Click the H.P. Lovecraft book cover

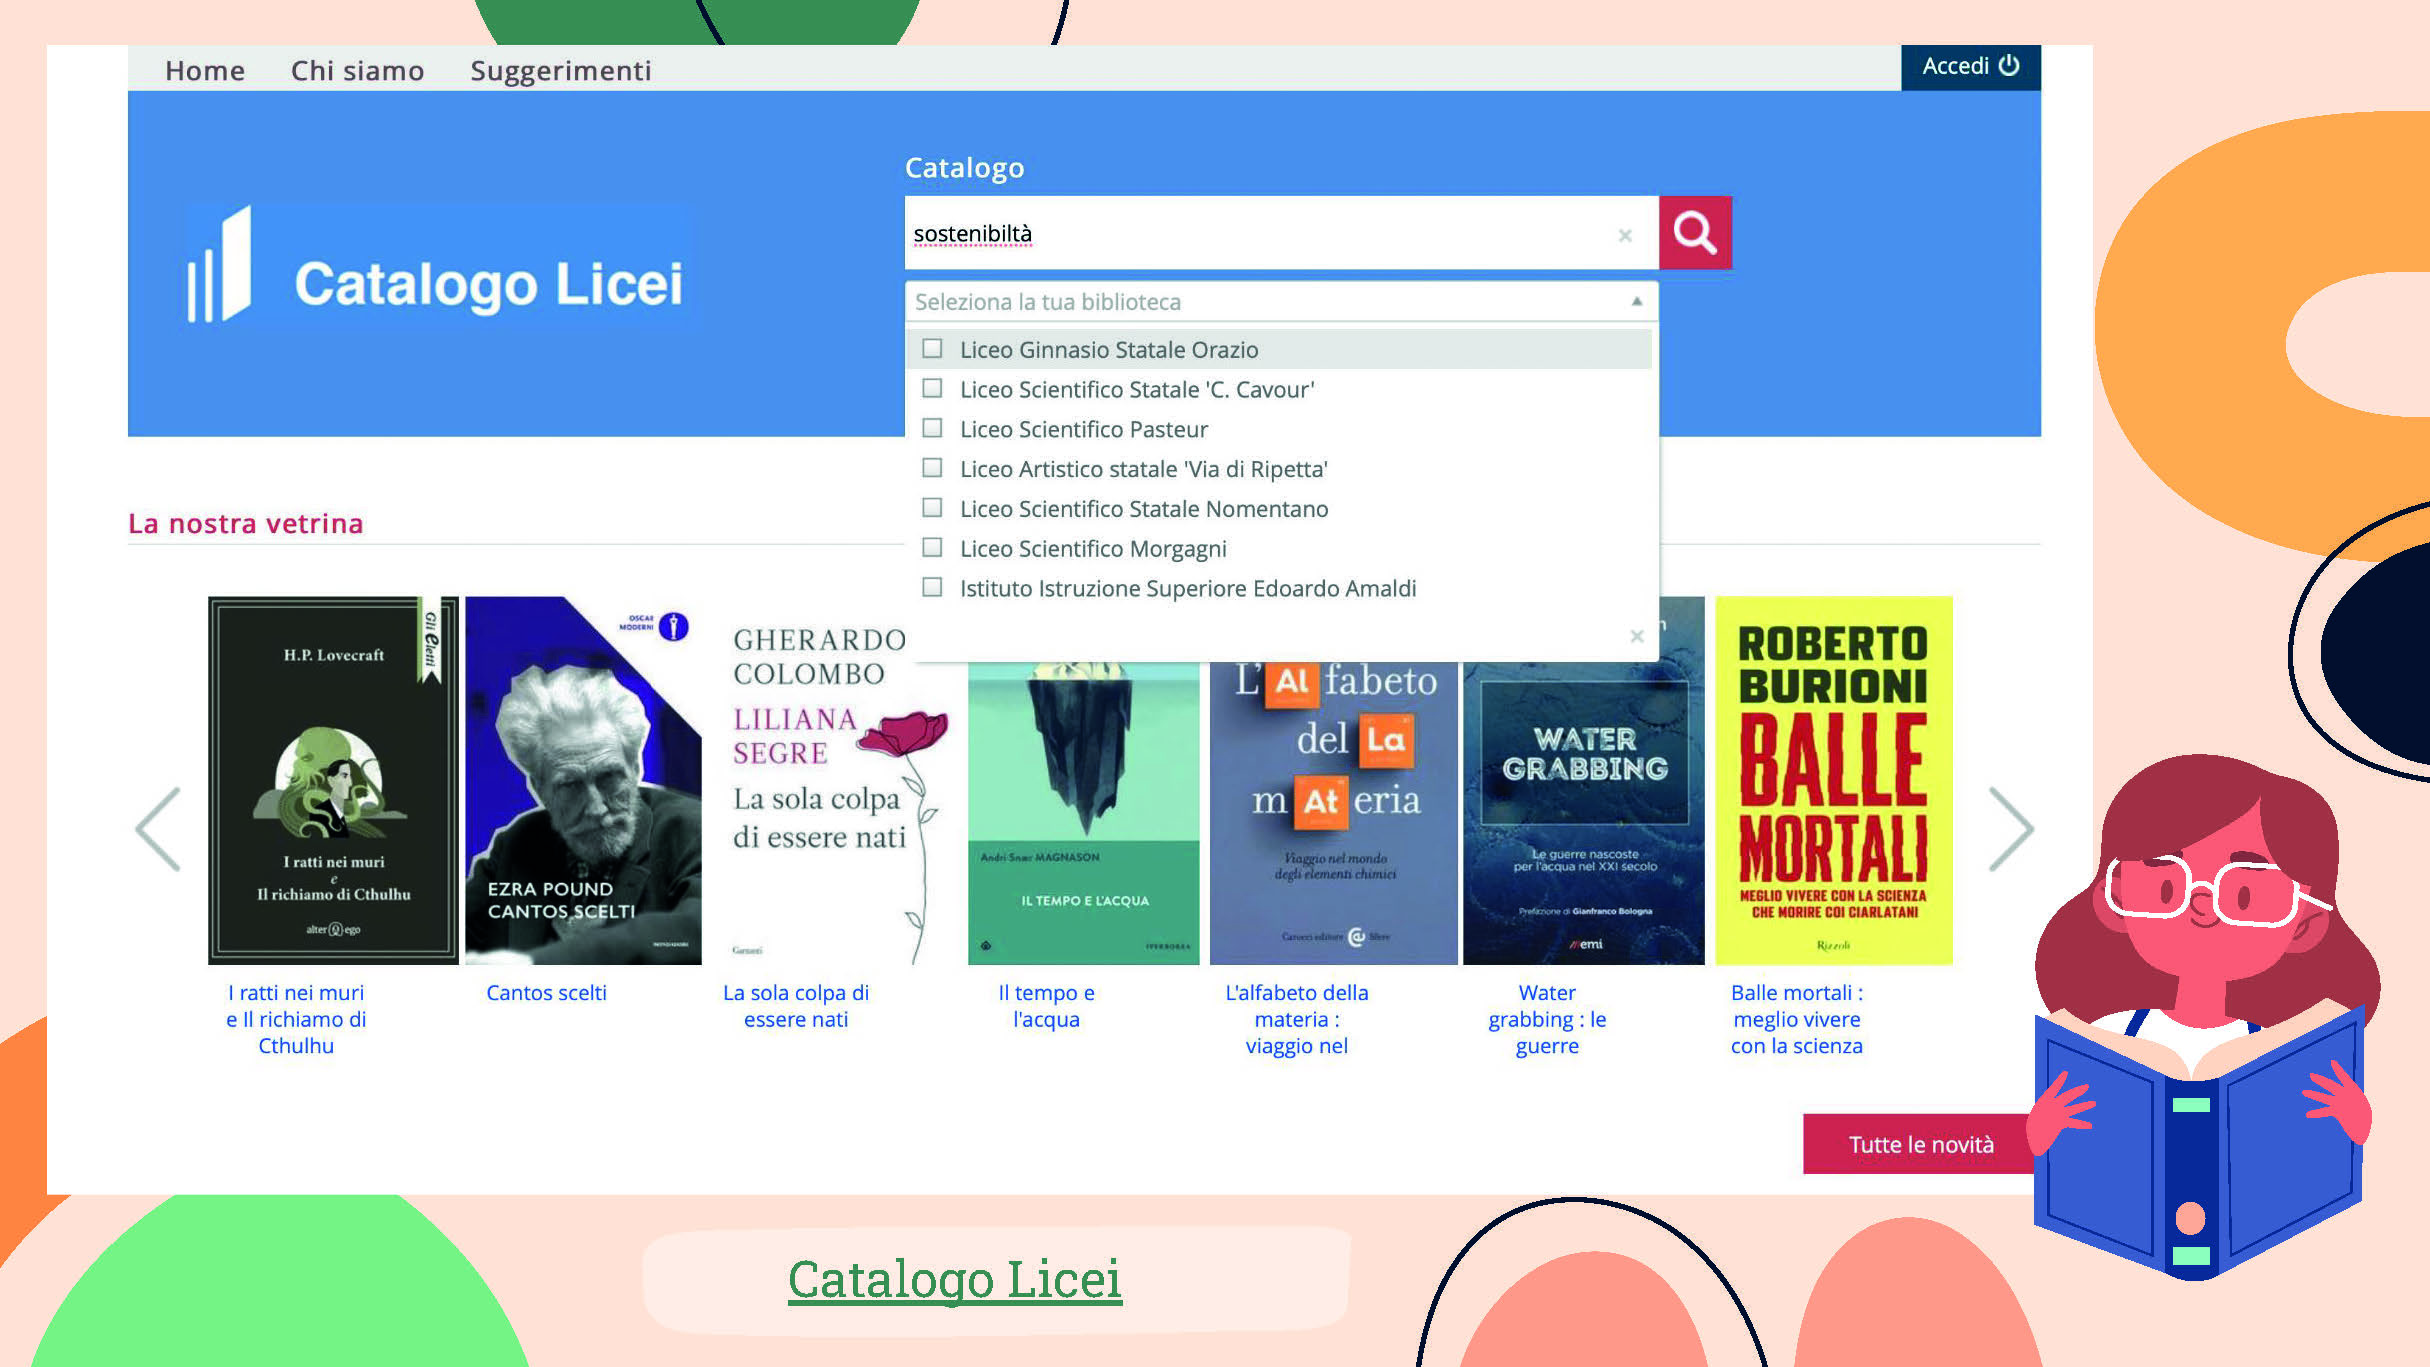coord(333,780)
